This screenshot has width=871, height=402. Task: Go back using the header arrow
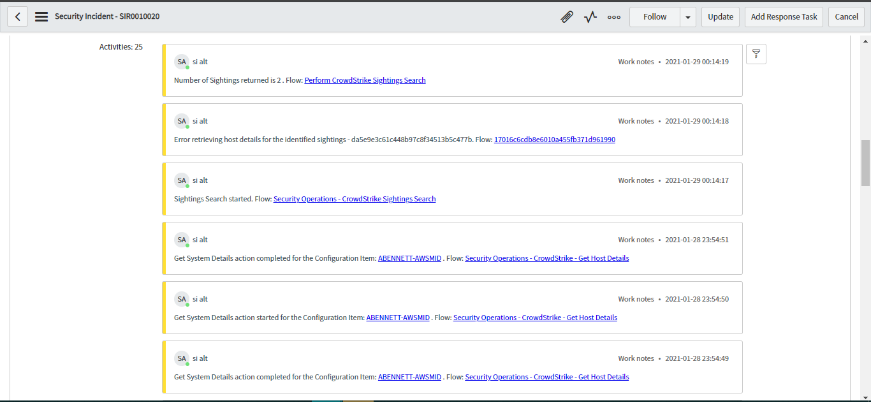pos(18,17)
